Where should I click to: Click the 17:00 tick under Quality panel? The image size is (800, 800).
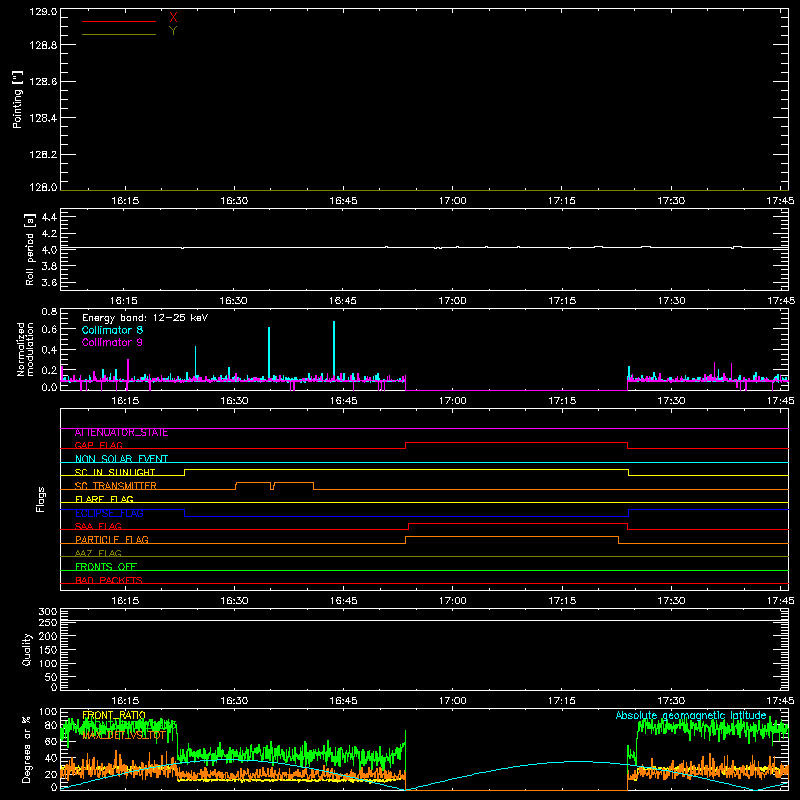pos(453,701)
